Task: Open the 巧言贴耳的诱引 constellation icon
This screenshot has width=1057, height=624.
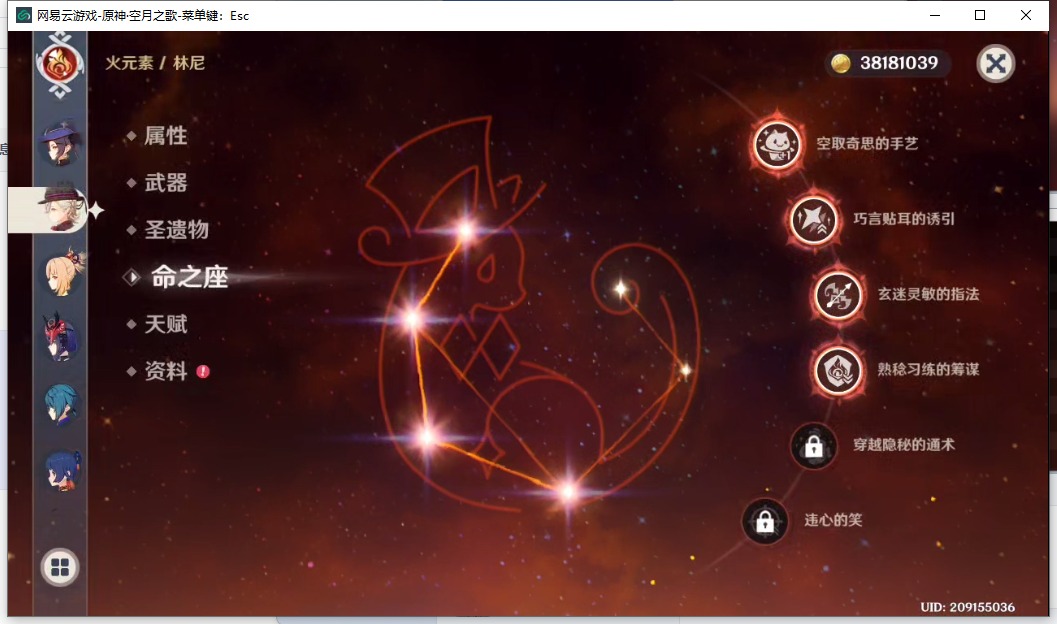Action: pyautogui.click(x=814, y=219)
